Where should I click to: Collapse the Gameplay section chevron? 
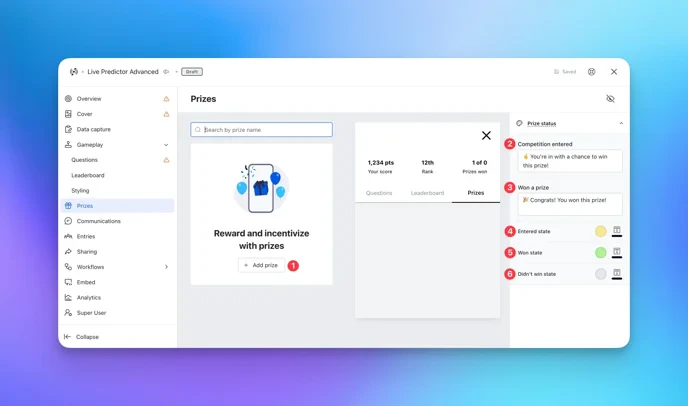point(166,145)
